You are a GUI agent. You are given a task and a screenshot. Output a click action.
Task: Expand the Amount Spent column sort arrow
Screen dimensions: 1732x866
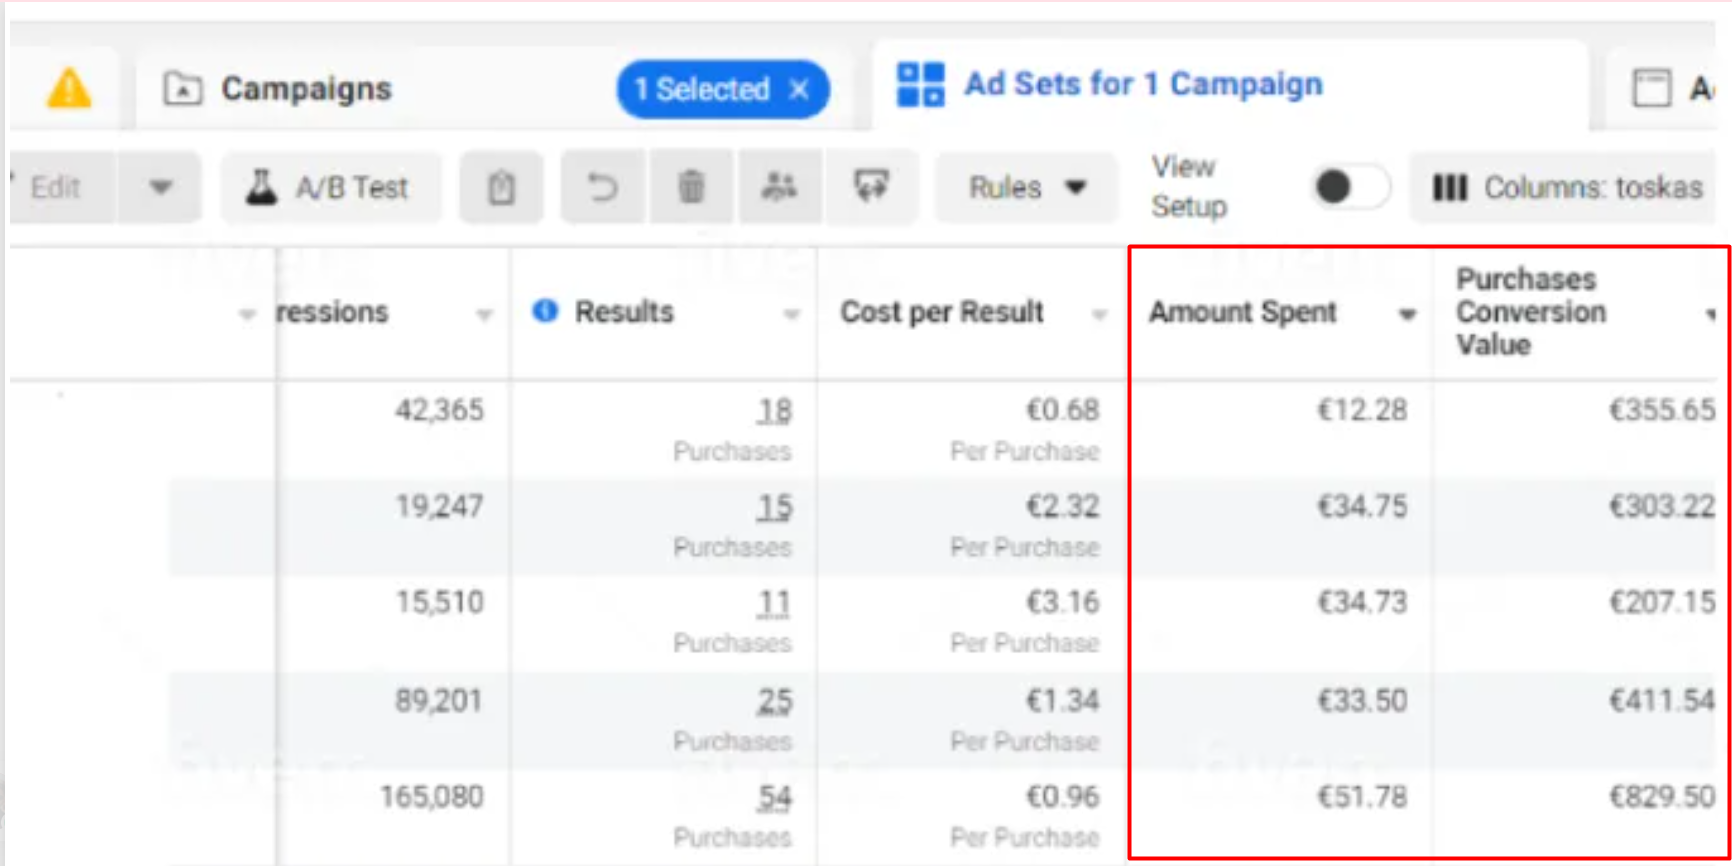pyautogui.click(x=1407, y=315)
